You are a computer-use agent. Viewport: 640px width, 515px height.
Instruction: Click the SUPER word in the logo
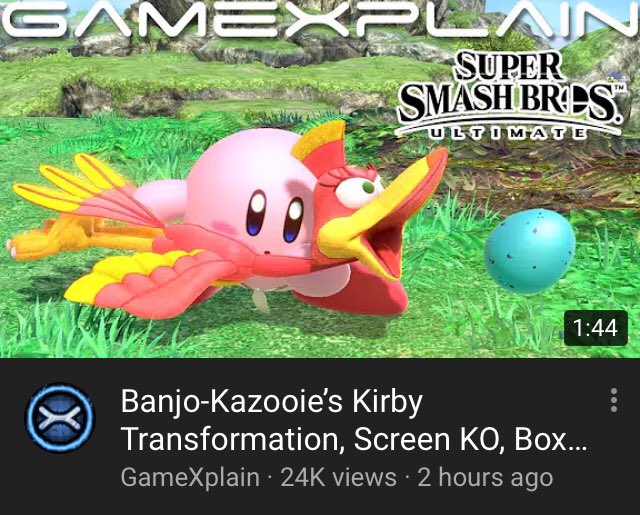coord(507,67)
